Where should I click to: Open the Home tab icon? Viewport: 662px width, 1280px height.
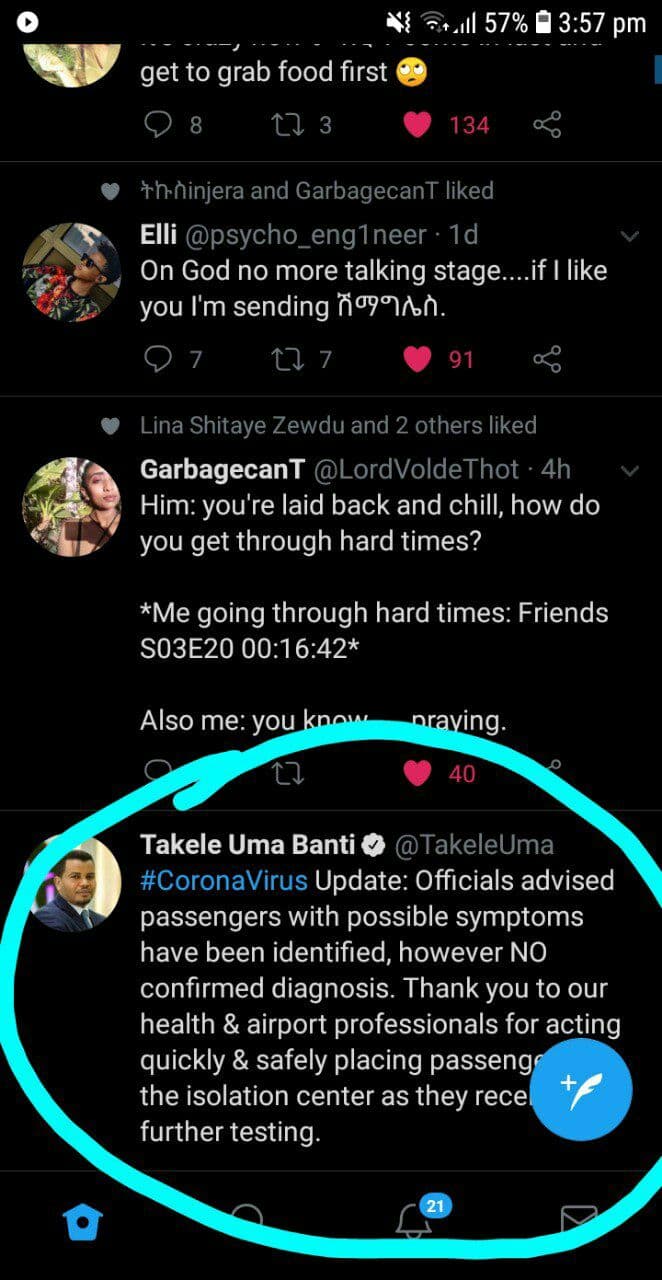point(82,1219)
